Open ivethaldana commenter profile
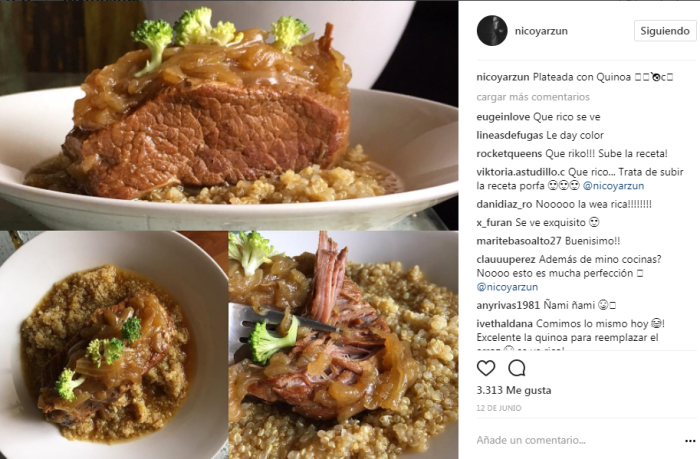700x459 pixels. pos(504,323)
